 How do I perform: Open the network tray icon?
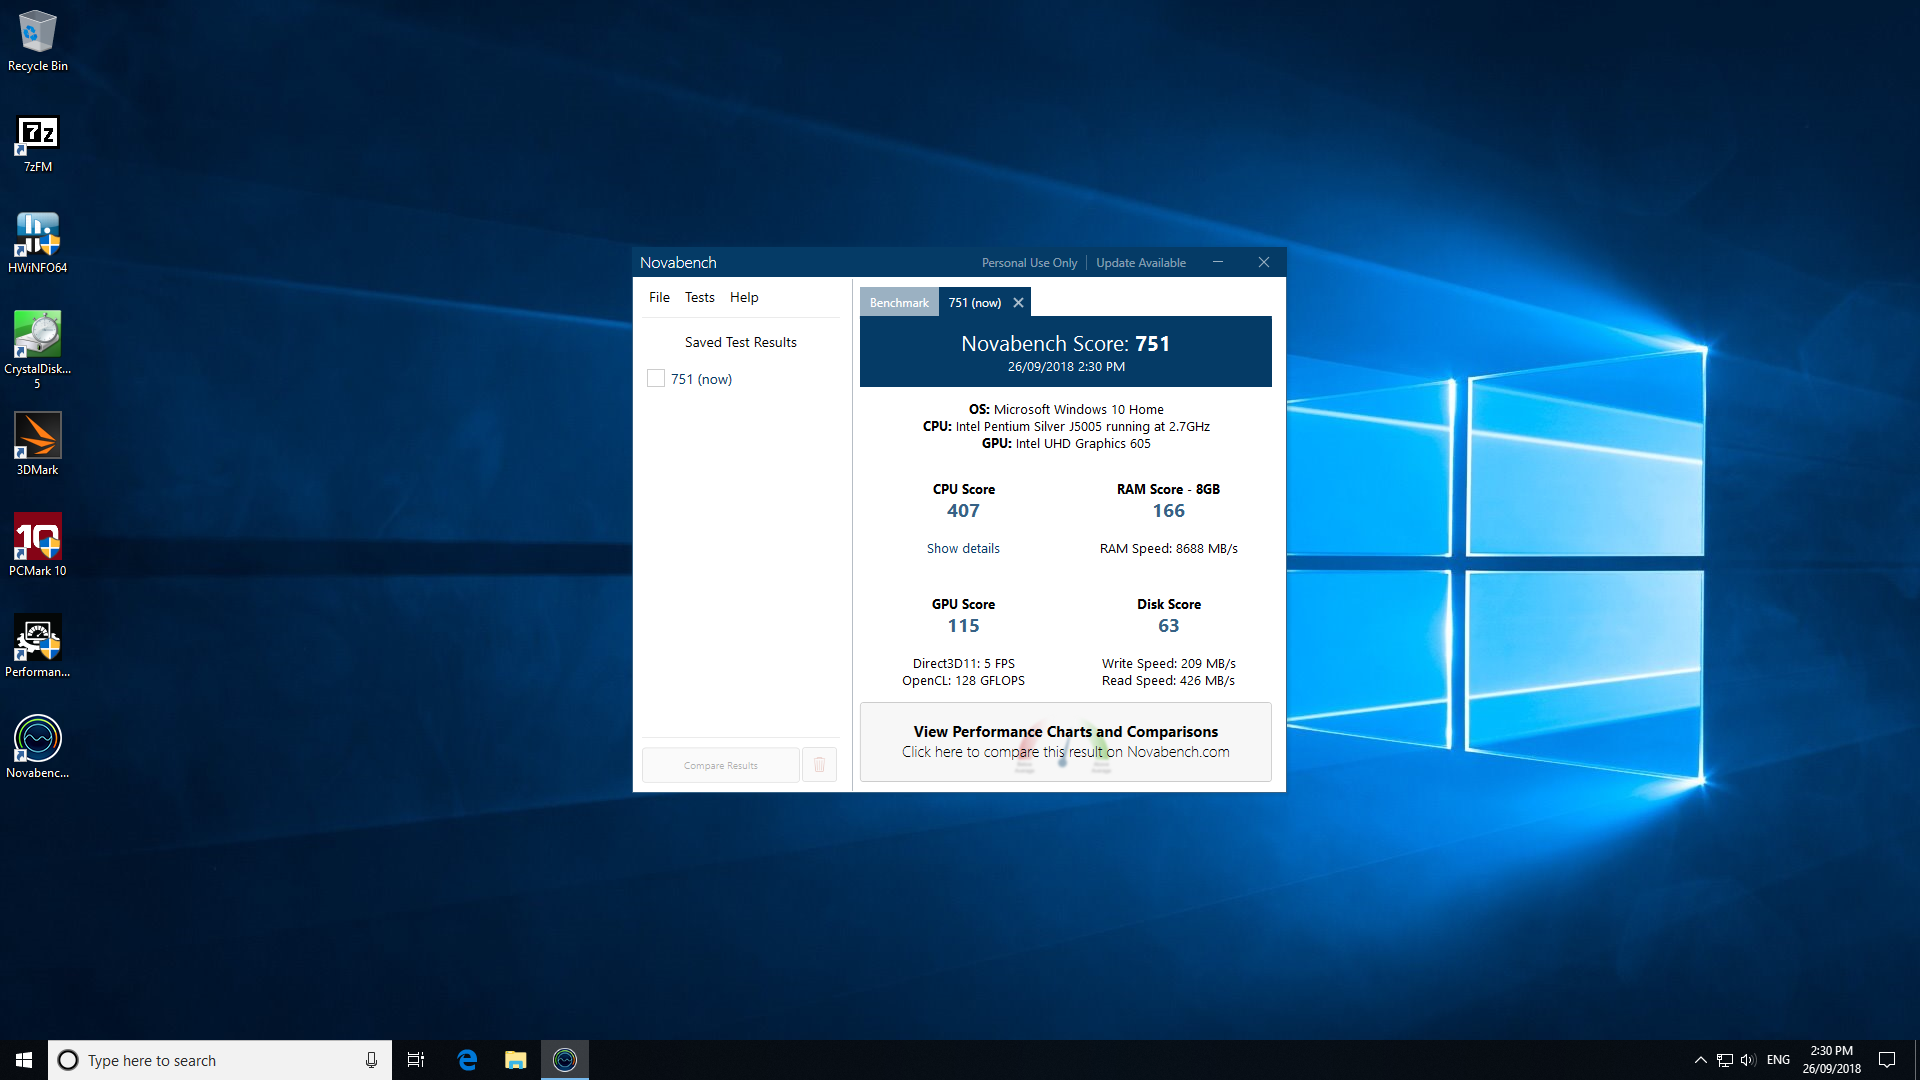tap(1725, 1060)
